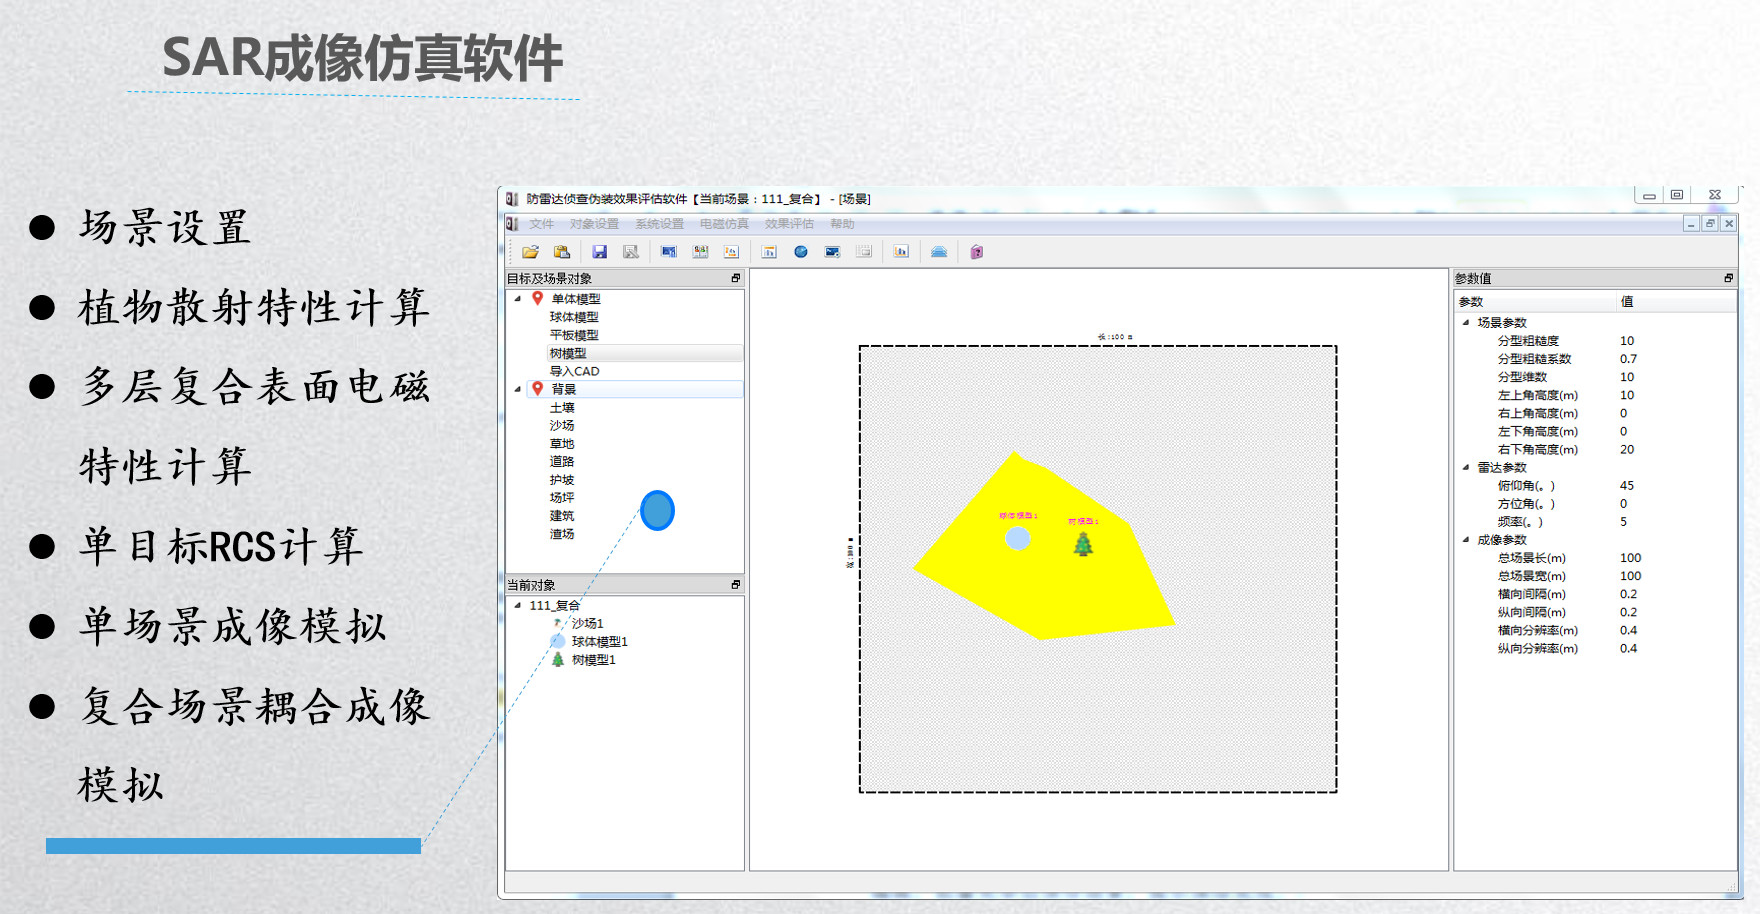Click the 分型粗糙系数 value 0.7
The width and height of the screenshot is (1760, 914).
(x=1629, y=359)
